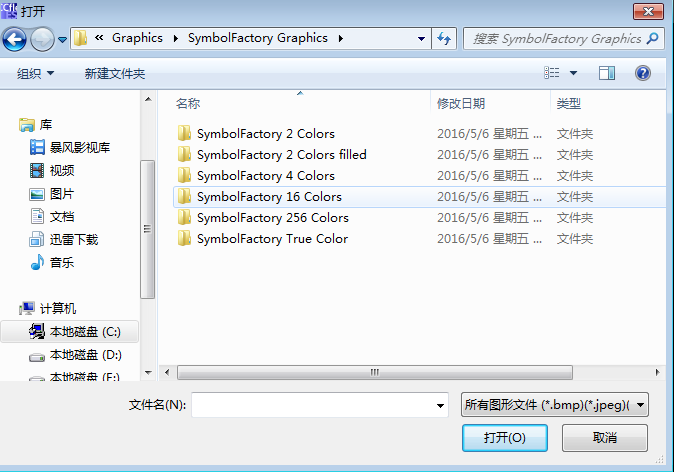Open 暴风影视库 library in sidebar
Image resolution: width=674 pixels, height=472 pixels.
(80, 148)
